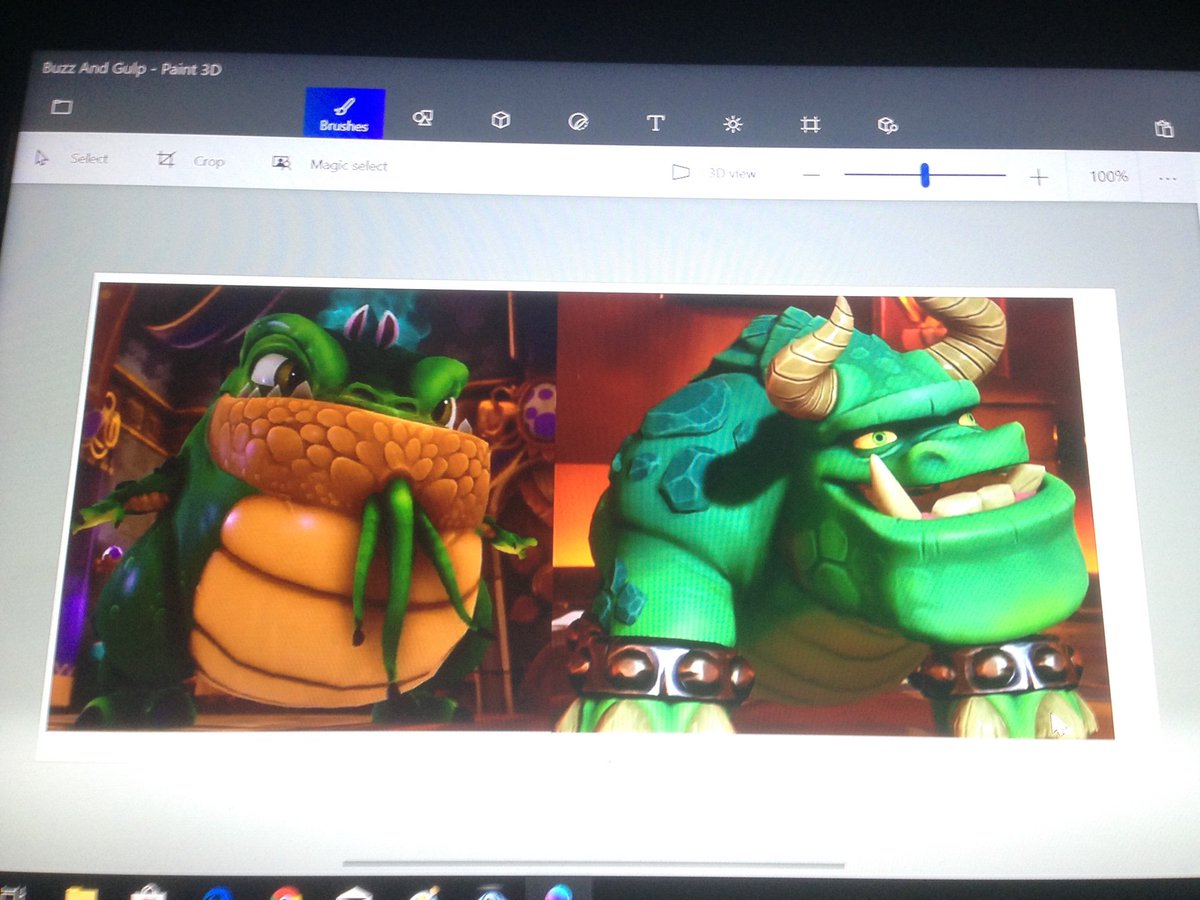Open the 3D shapes cube tool
Screen dimensions: 1200x900
click(x=501, y=120)
